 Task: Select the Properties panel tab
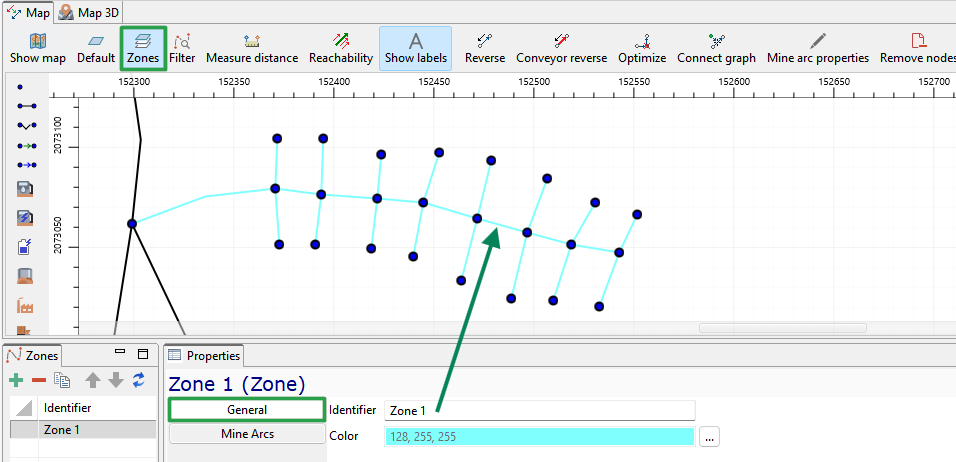(x=204, y=355)
